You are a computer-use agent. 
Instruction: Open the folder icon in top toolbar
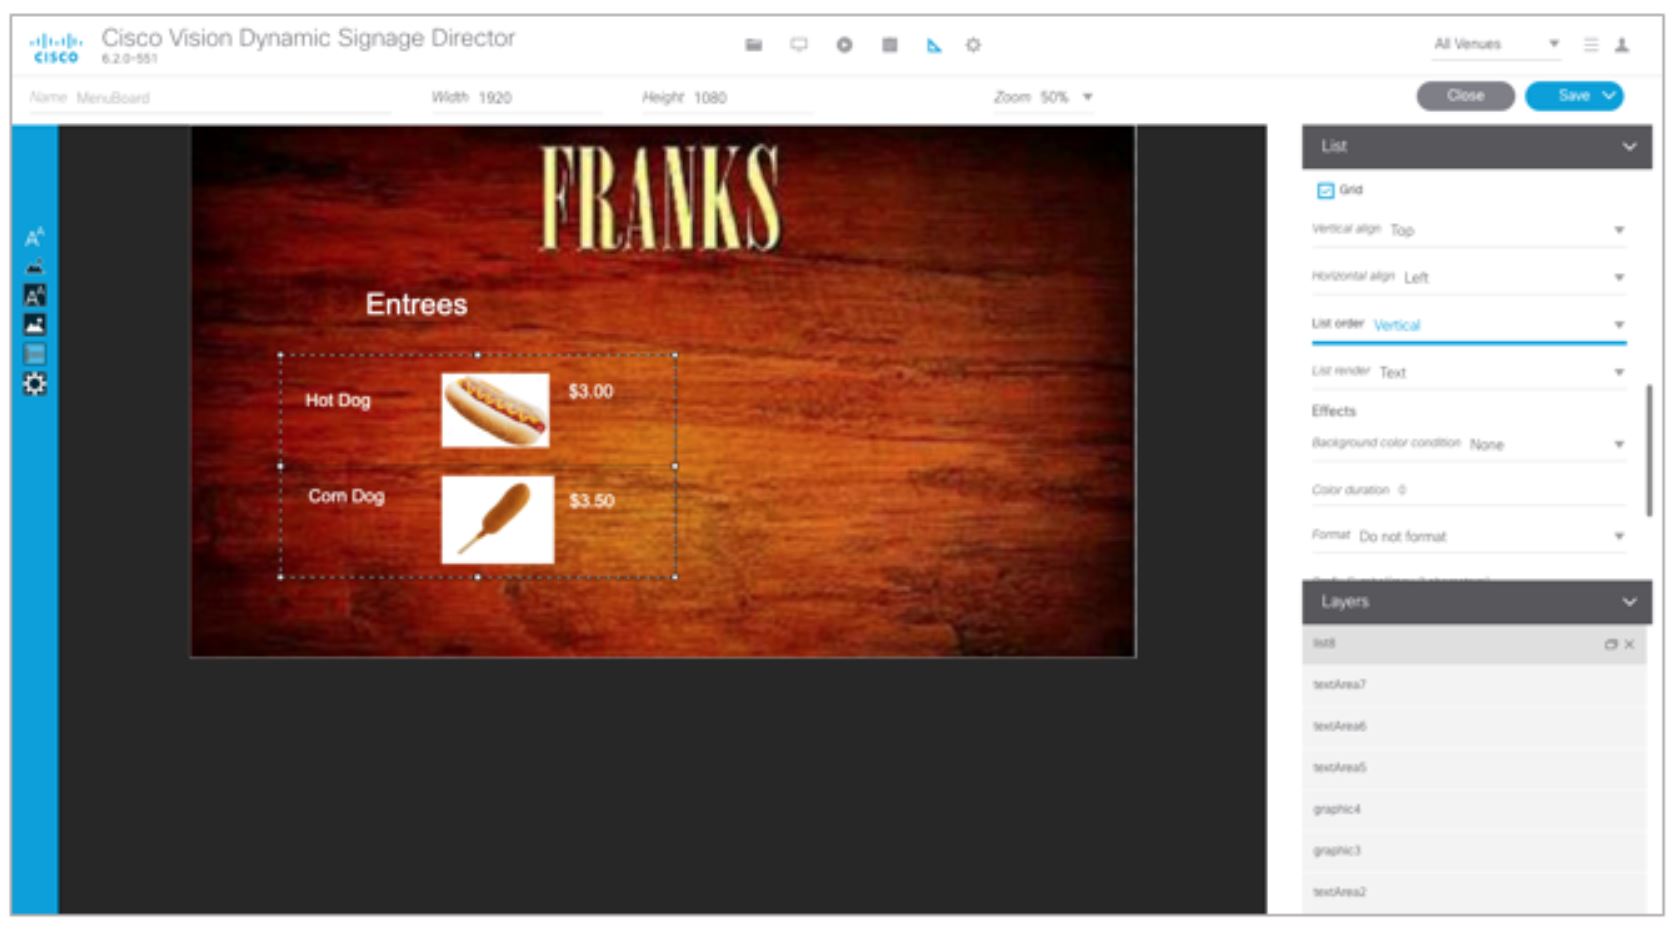coord(754,45)
